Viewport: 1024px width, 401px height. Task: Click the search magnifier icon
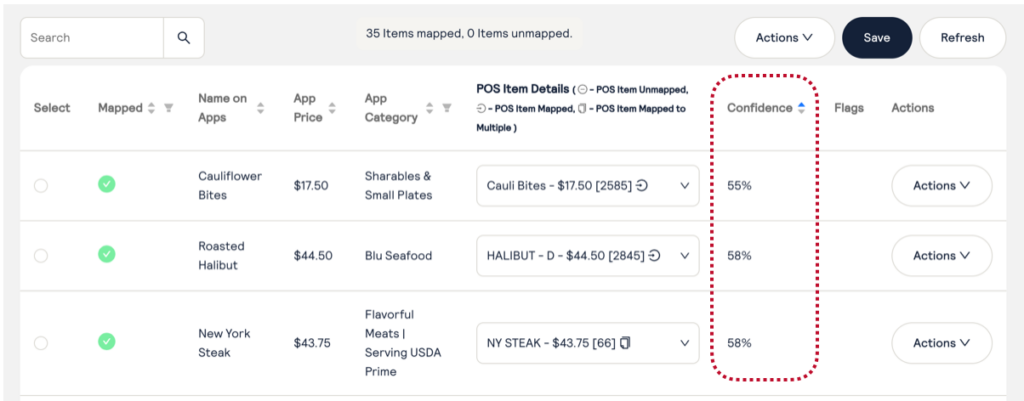click(184, 38)
